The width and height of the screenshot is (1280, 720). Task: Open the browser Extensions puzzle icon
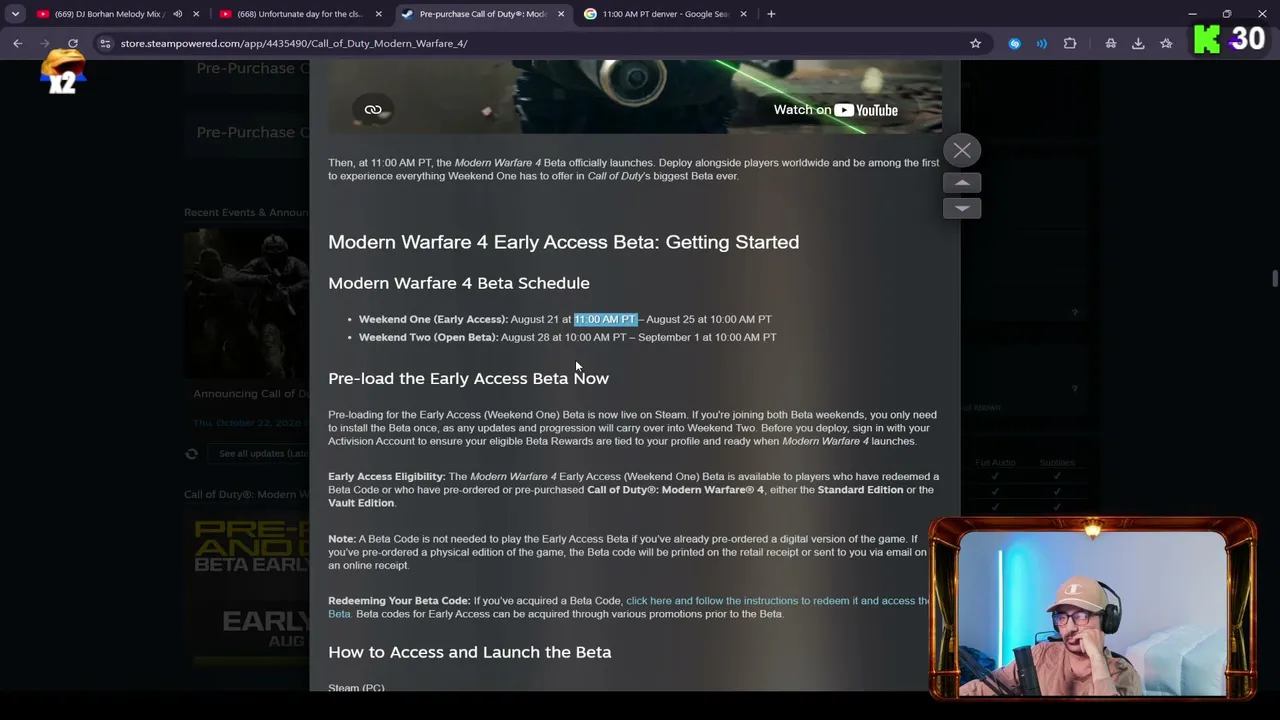point(1070,43)
